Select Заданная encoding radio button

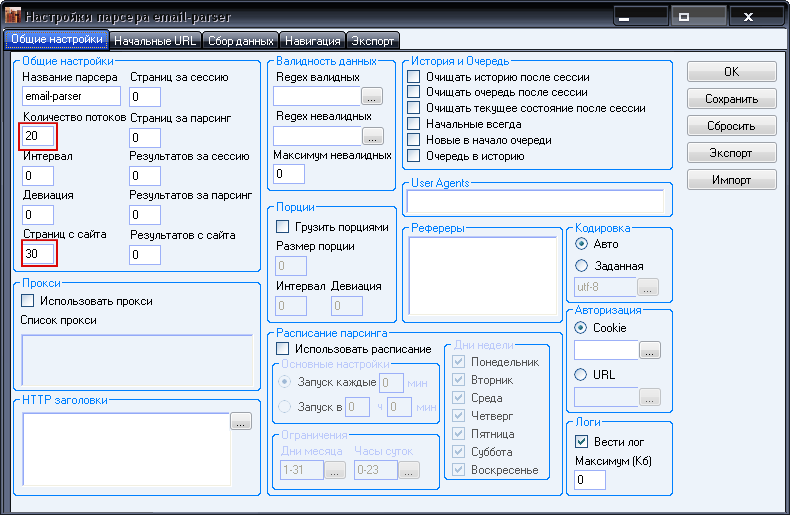(582, 266)
